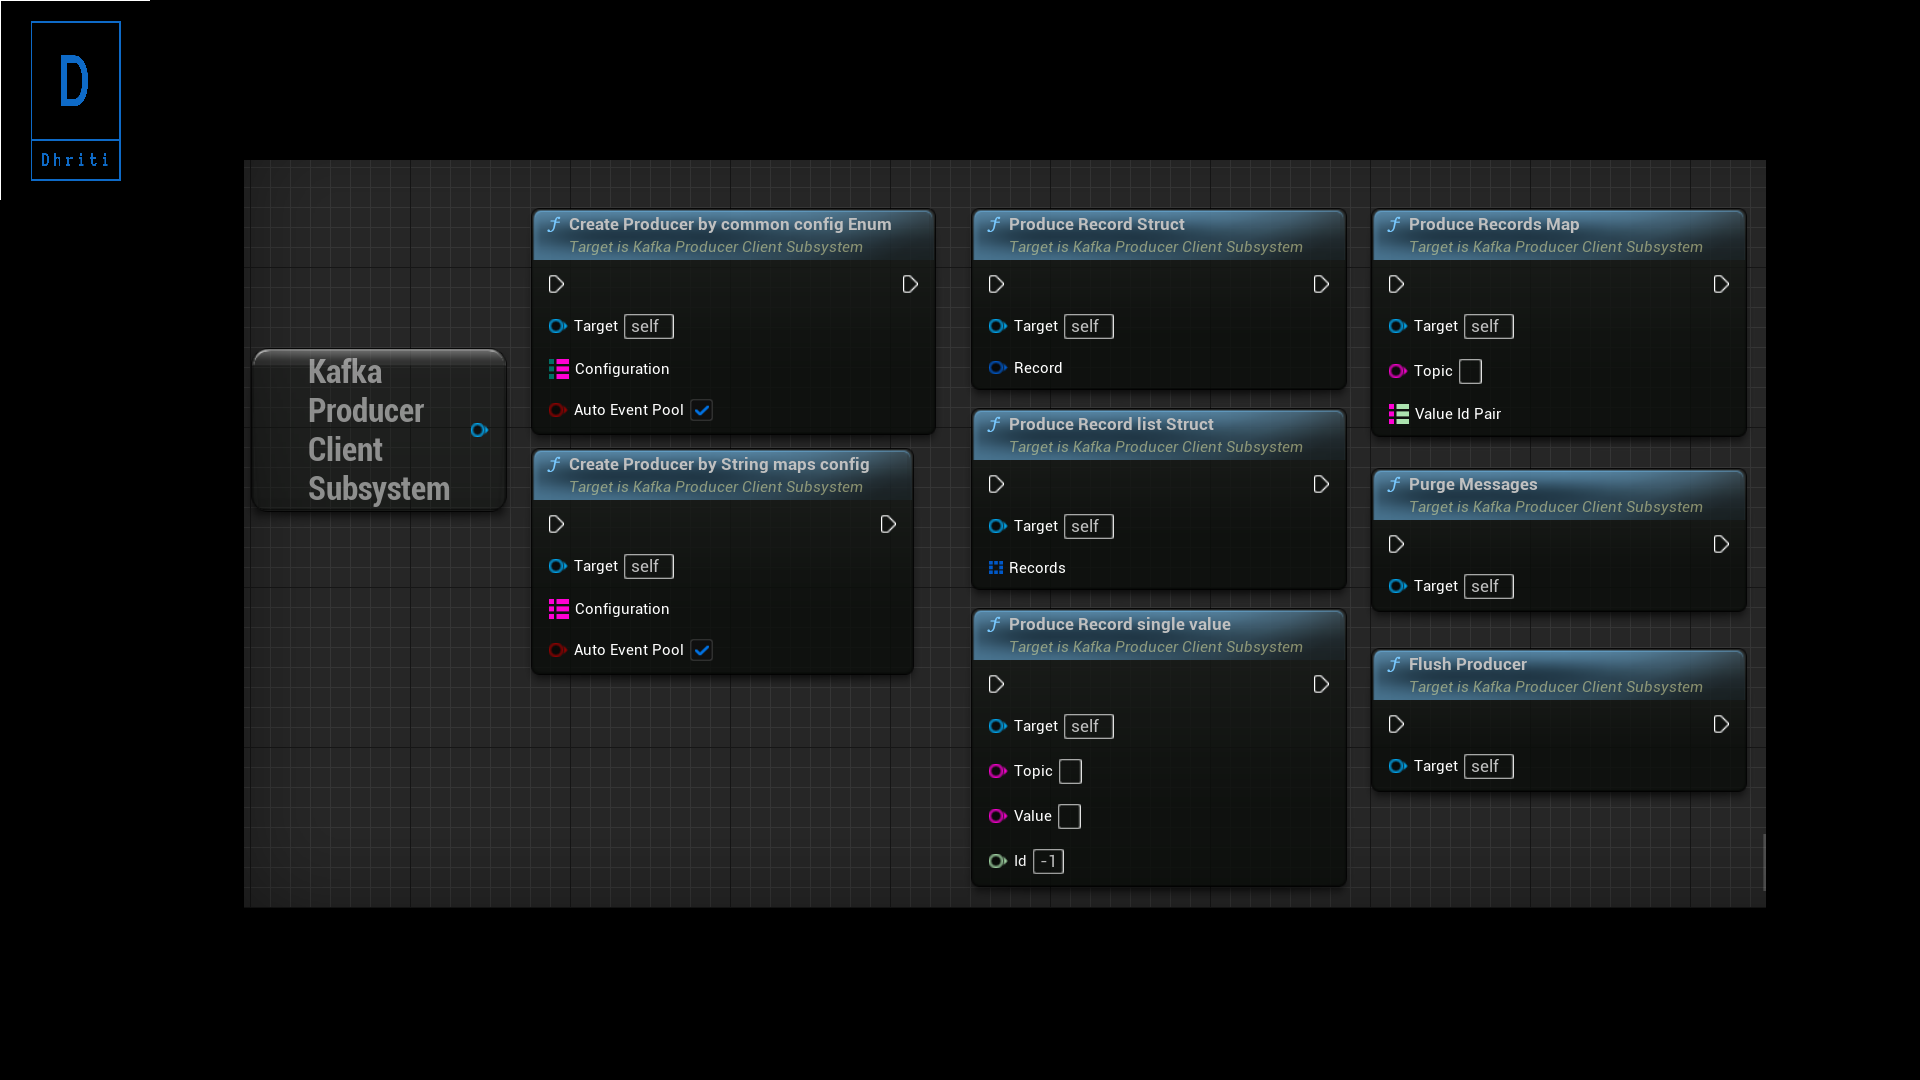Click the Records set pin on Produce Record list Struct
The width and height of the screenshot is (1920, 1080).
[996, 568]
